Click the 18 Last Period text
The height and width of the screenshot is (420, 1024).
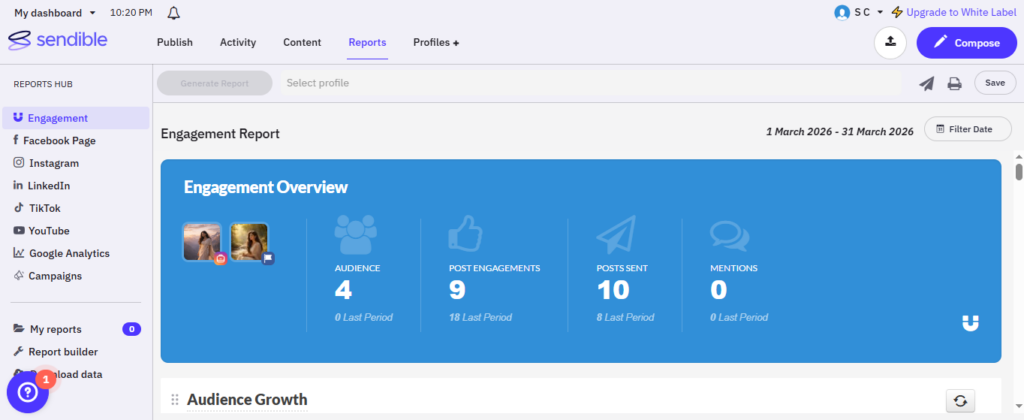(480, 317)
